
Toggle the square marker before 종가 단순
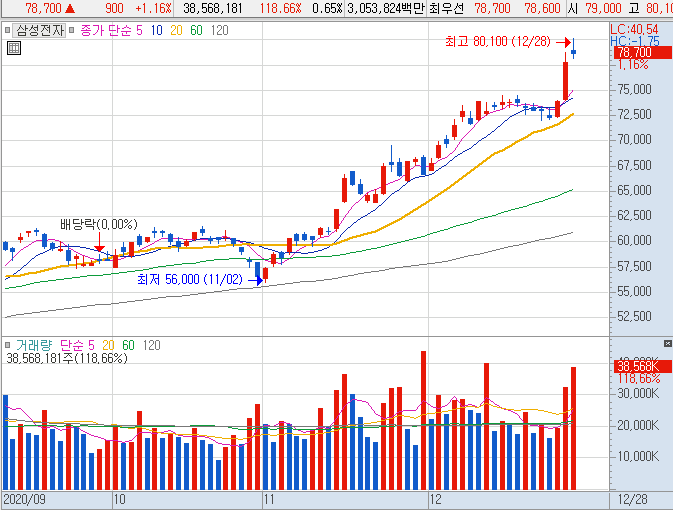click(72, 30)
